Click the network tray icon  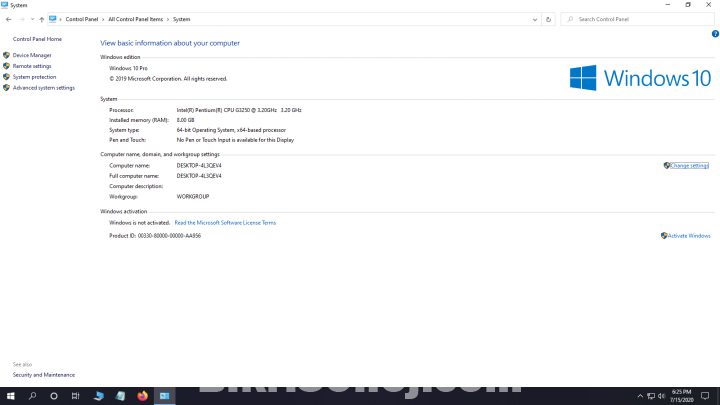point(651,396)
